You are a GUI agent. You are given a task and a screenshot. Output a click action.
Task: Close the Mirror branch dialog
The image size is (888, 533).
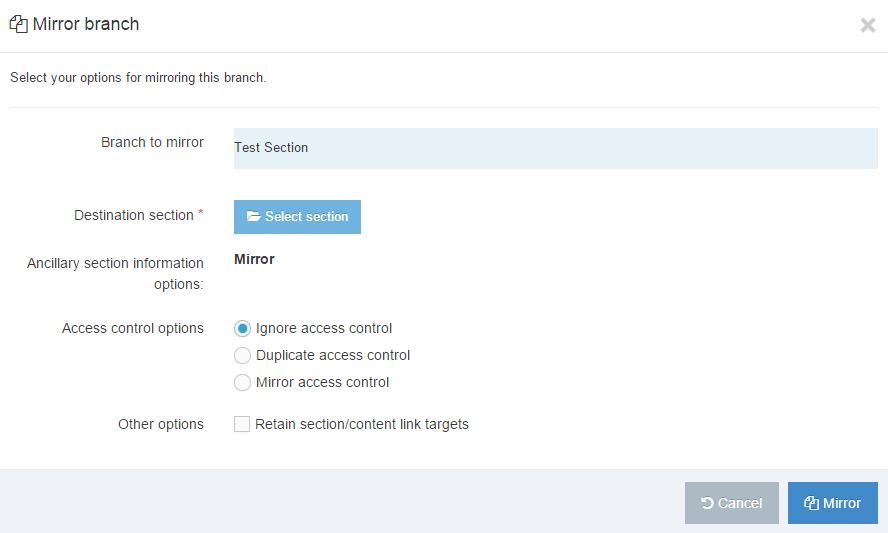[867, 25]
